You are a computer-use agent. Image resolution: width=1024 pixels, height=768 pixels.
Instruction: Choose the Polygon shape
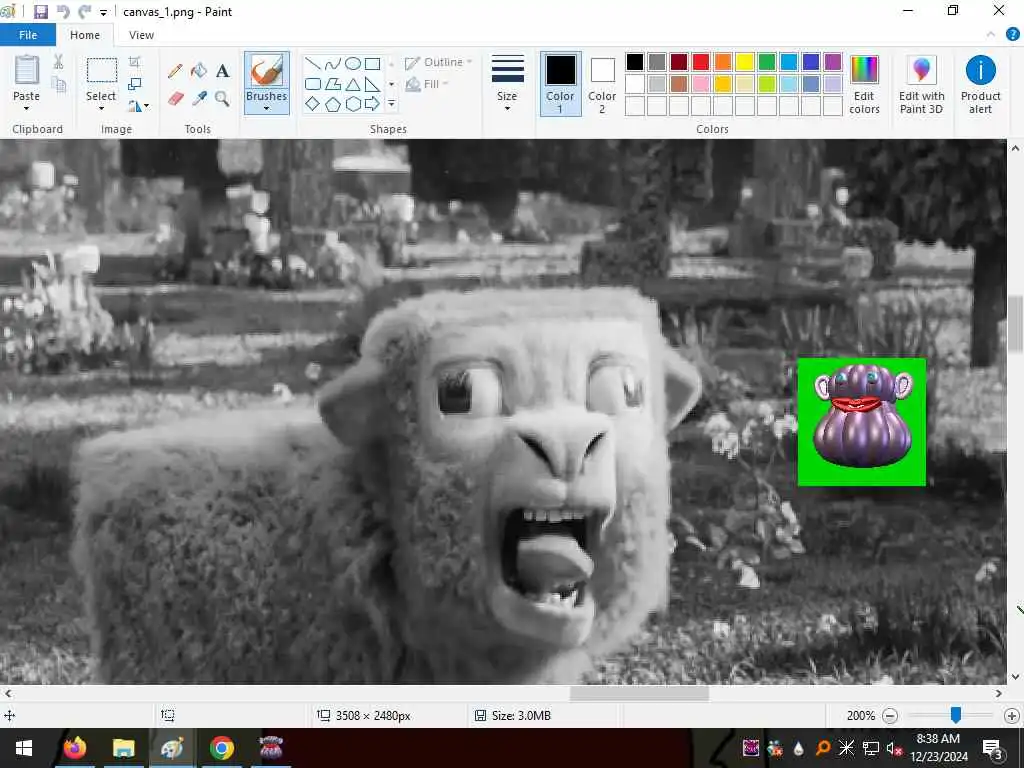(332, 84)
